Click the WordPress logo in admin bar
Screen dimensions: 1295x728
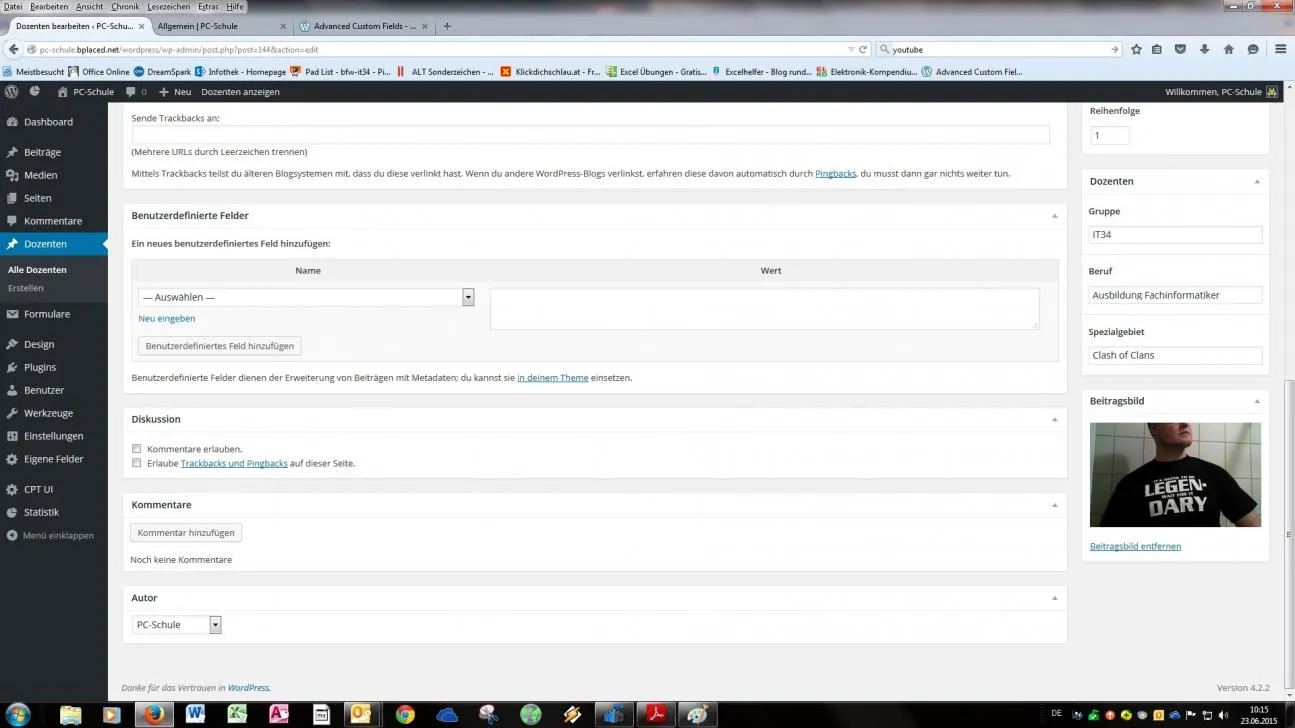point(12,91)
